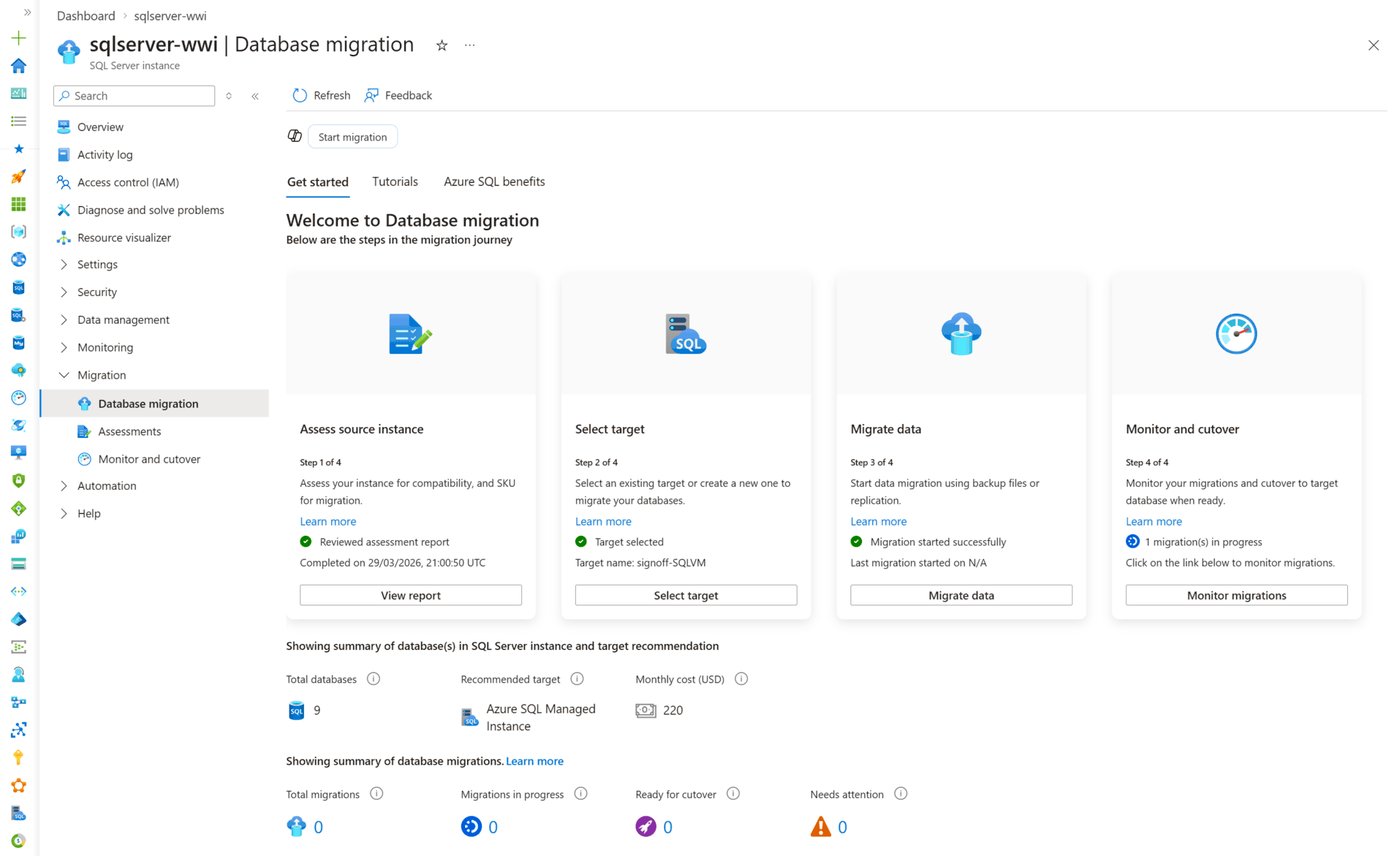Open Database migration in the resource menu

(154, 403)
